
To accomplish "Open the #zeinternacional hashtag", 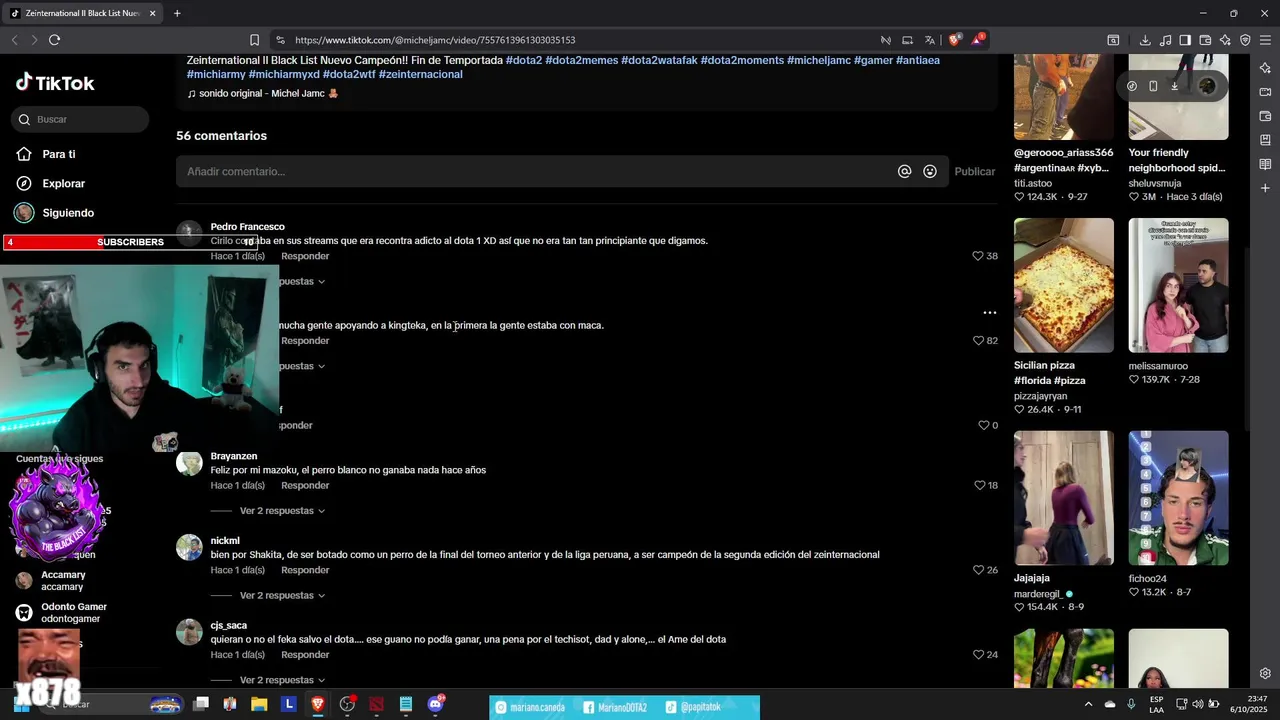I will coord(420,74).
